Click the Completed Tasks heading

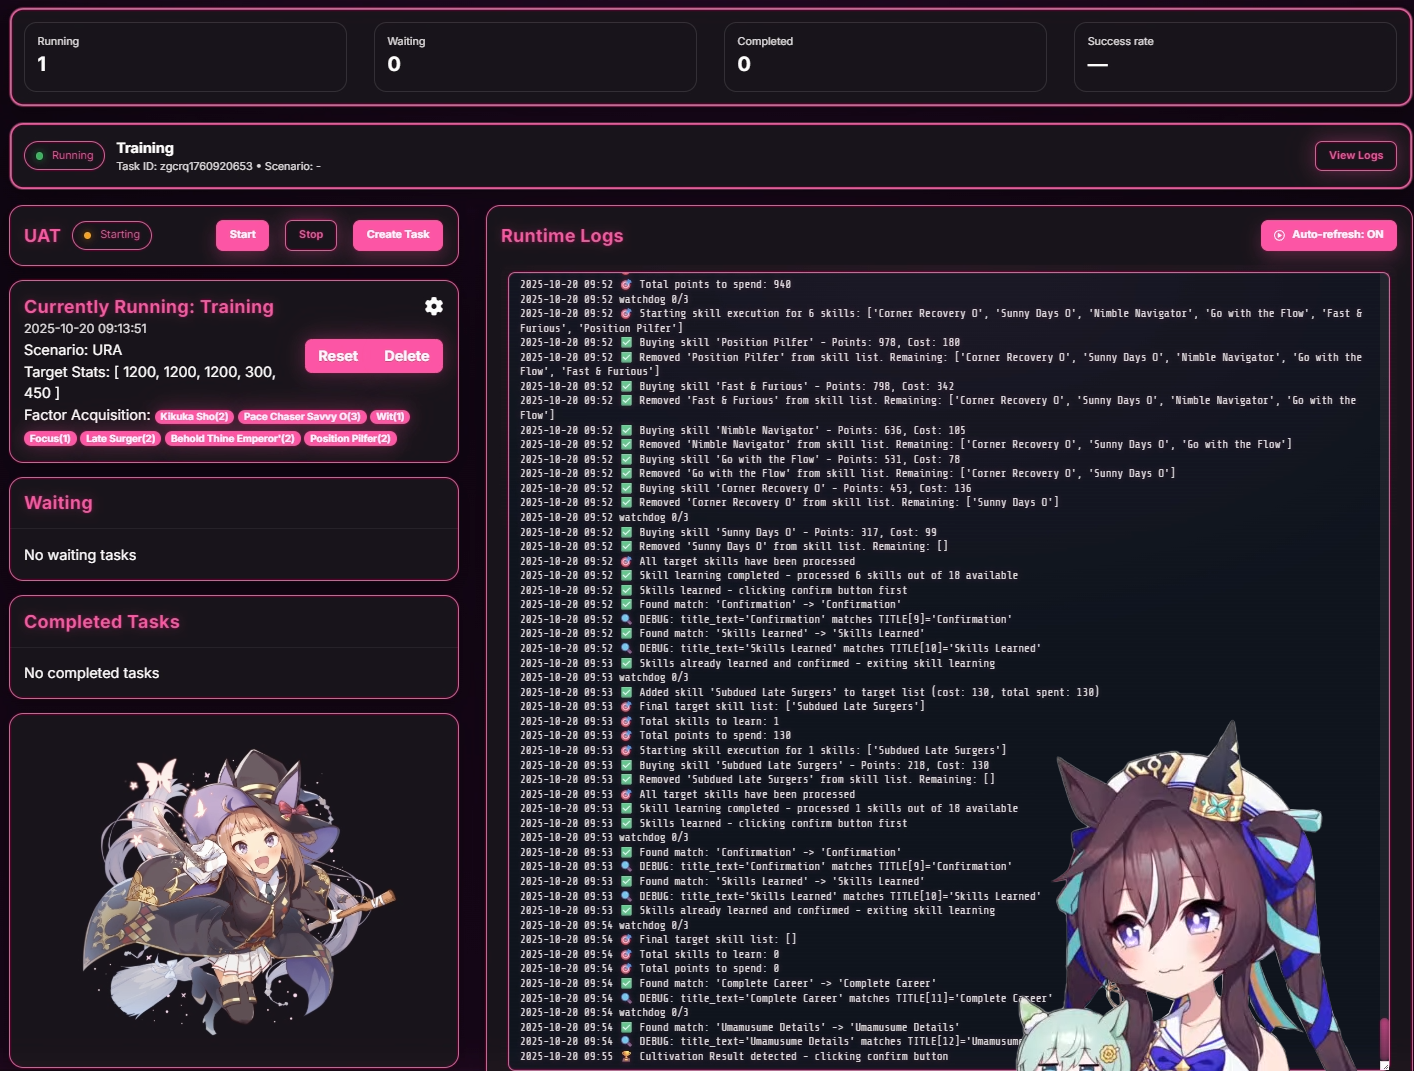pyautogui.click(x=102, y=622)
